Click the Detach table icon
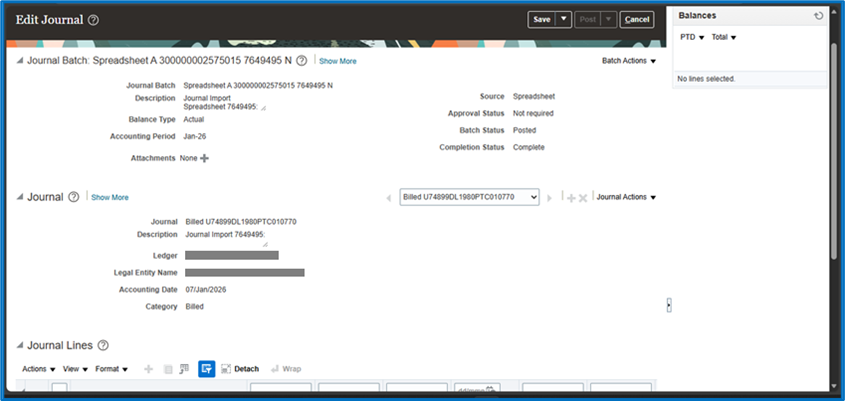The height and width of the screenshot is (401, 845). click(x=226, y=369)
